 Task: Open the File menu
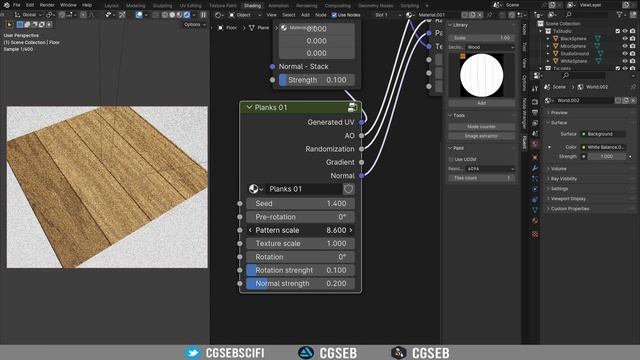(17, 5)
